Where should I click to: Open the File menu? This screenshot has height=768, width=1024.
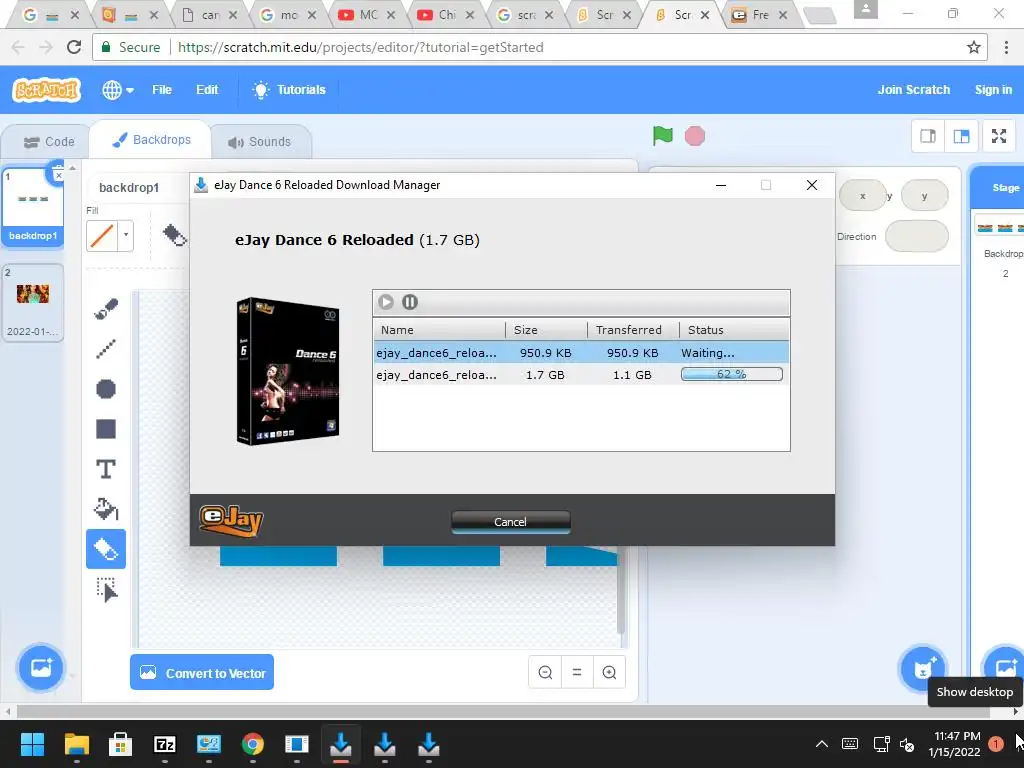(162, 90)
